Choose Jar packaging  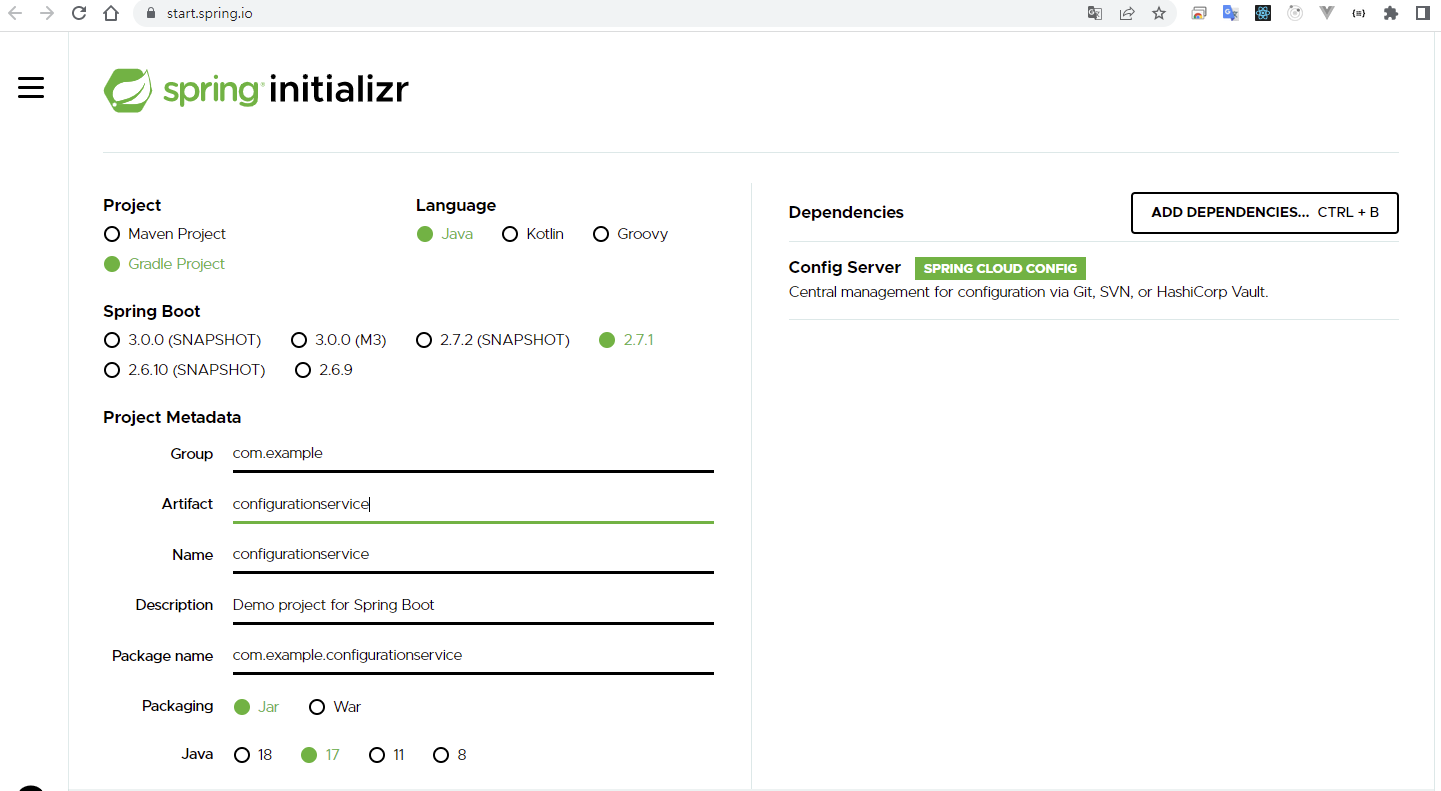point(256,707)
